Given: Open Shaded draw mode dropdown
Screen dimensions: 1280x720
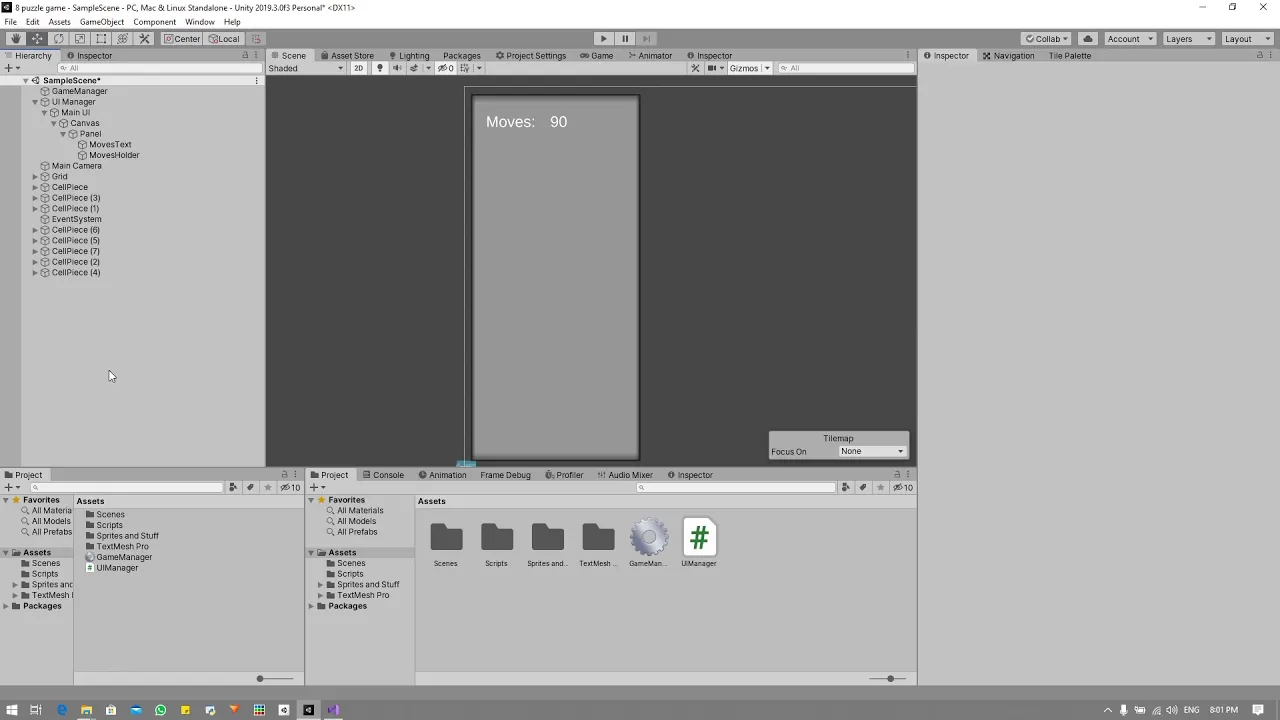Looking at the screenshot, I should pyautogui.click(x=306, y=68).
